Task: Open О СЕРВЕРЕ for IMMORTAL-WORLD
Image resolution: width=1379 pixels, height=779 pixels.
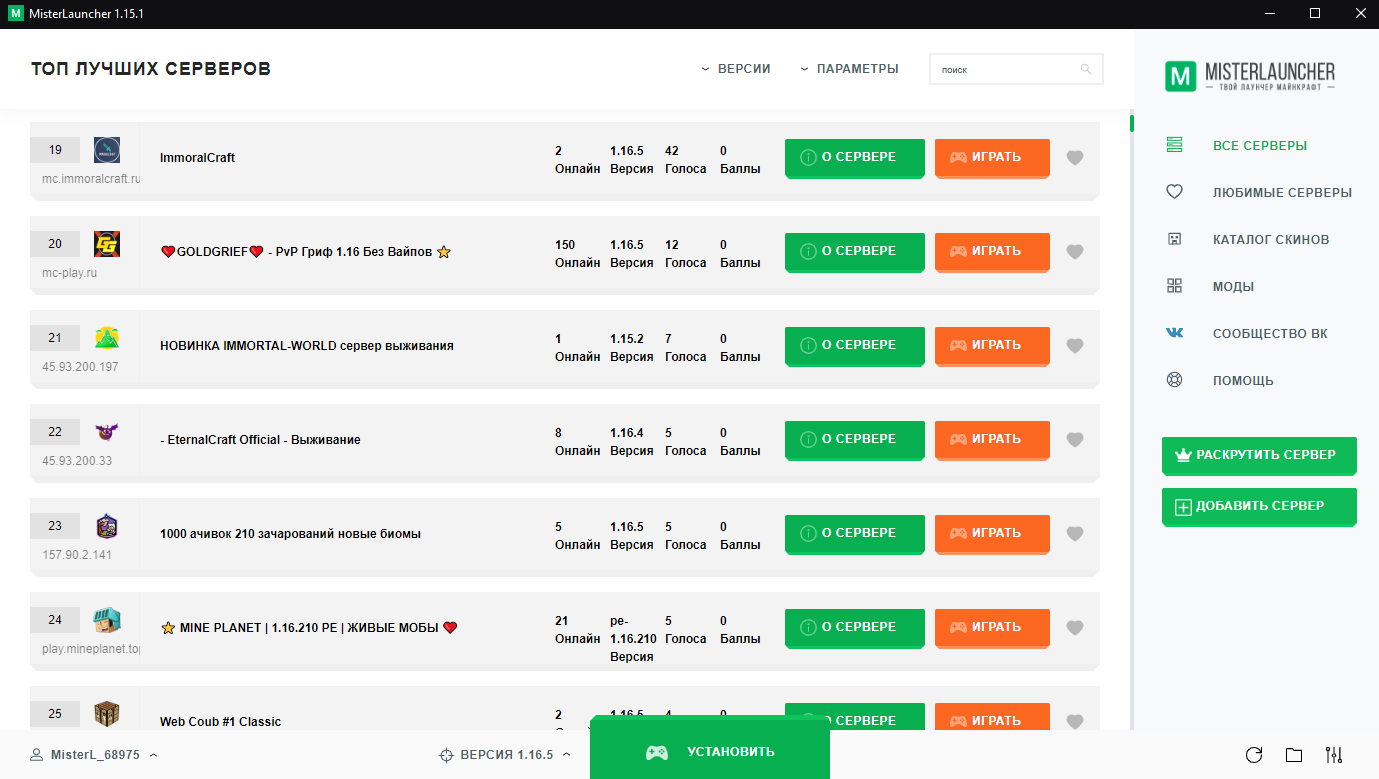Action: tap(855, 346)
